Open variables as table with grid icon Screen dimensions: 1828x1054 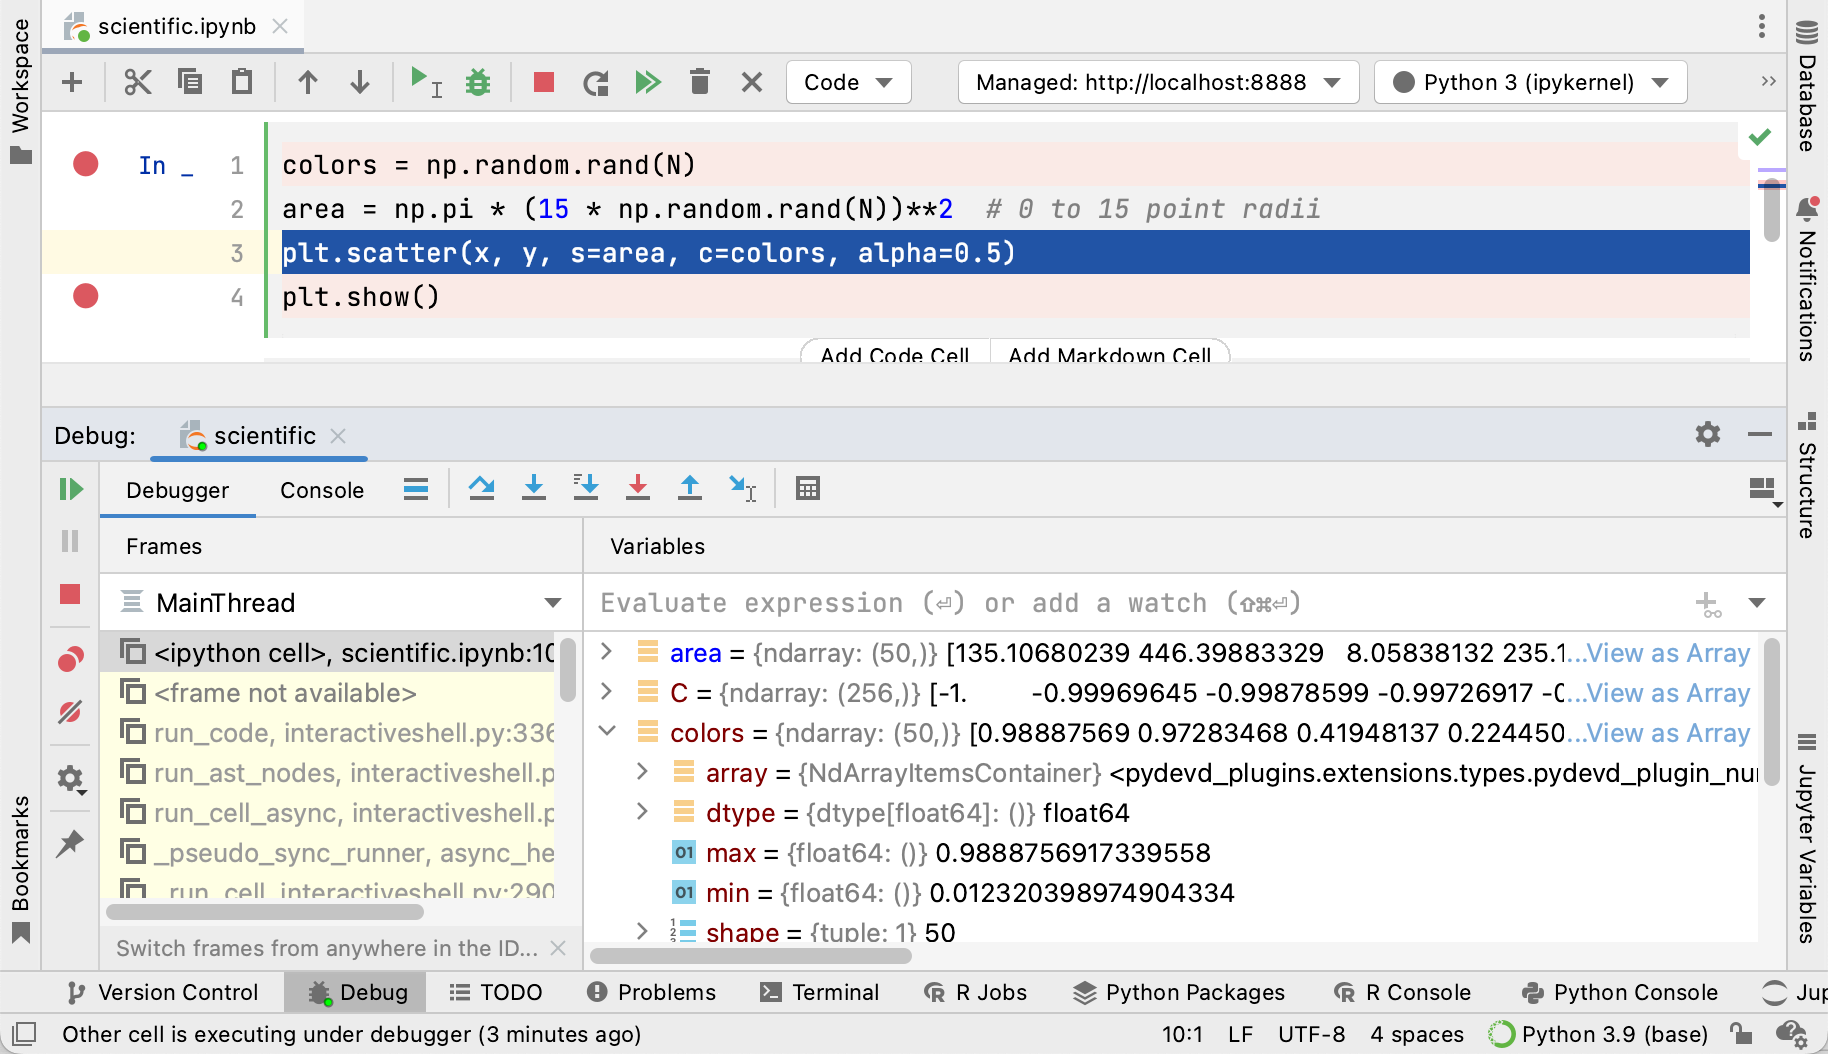[807, 488]
